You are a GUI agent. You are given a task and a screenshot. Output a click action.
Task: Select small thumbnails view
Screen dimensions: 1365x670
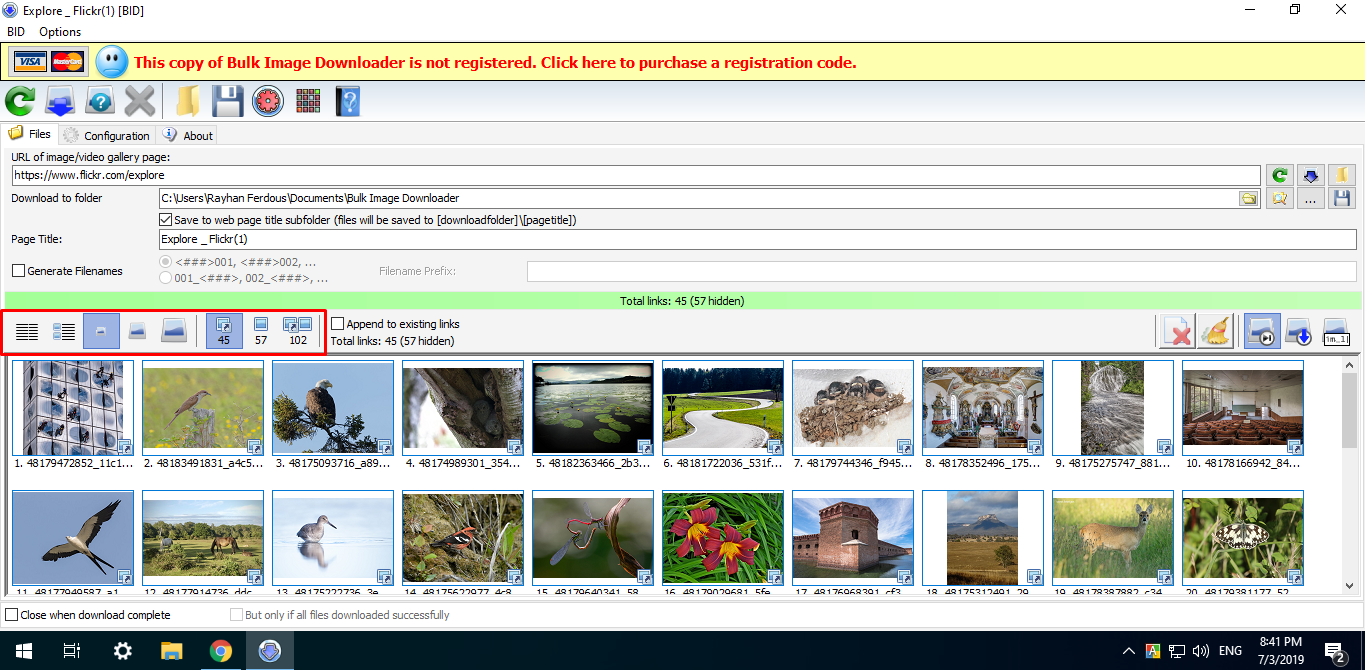pyautogui.click(x=101, y=331)
